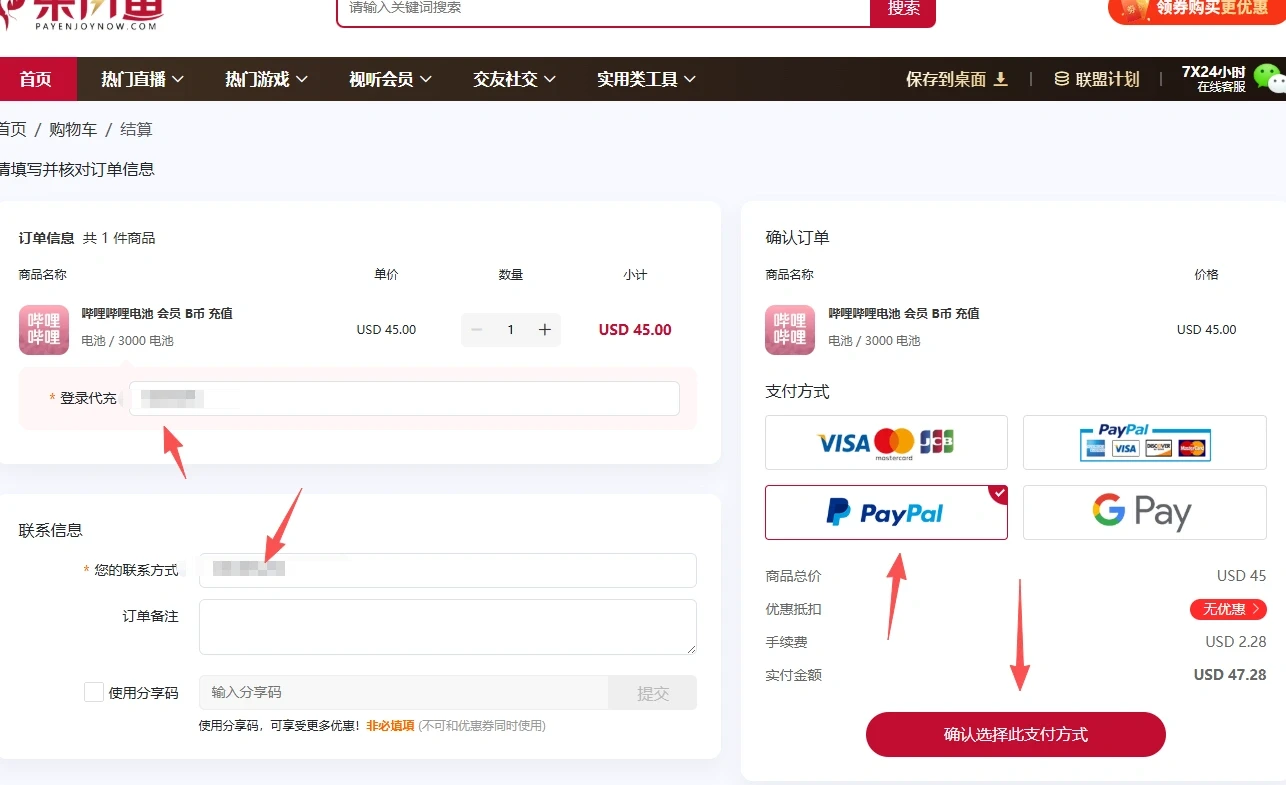Expand the 热门游戏 dropdown menu
1286x785 pixels.
(x=266, y=79)
